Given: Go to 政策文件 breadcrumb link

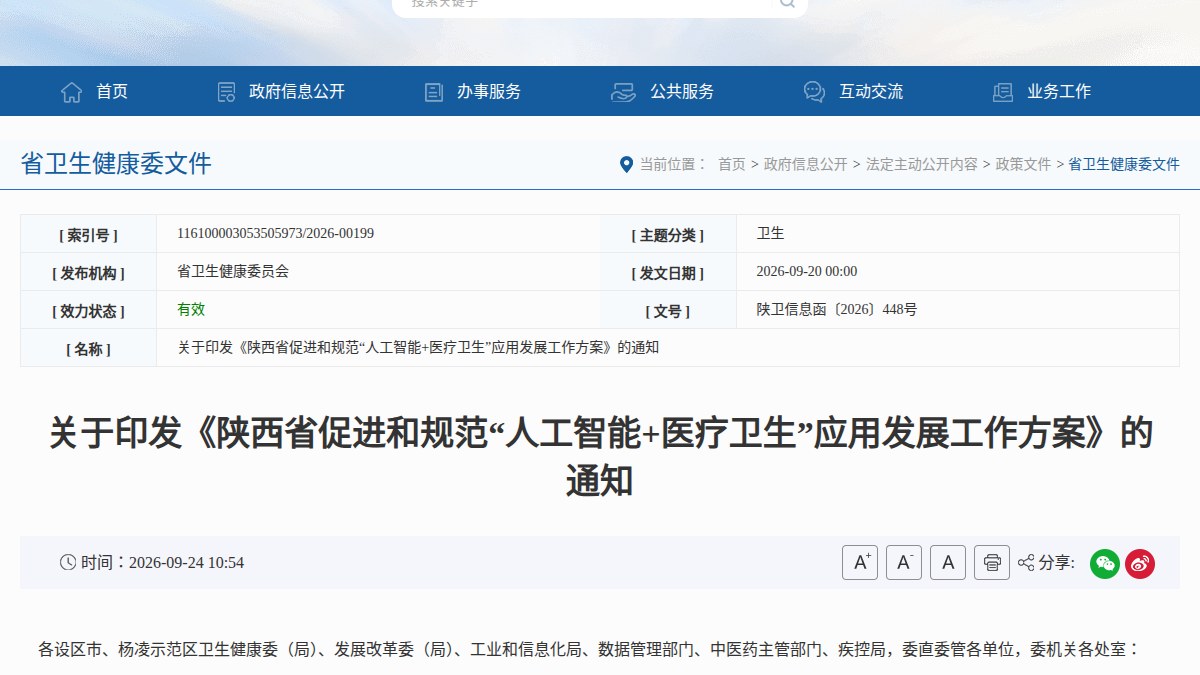Looking at the screenshot, I should (x=1024, y=164).
